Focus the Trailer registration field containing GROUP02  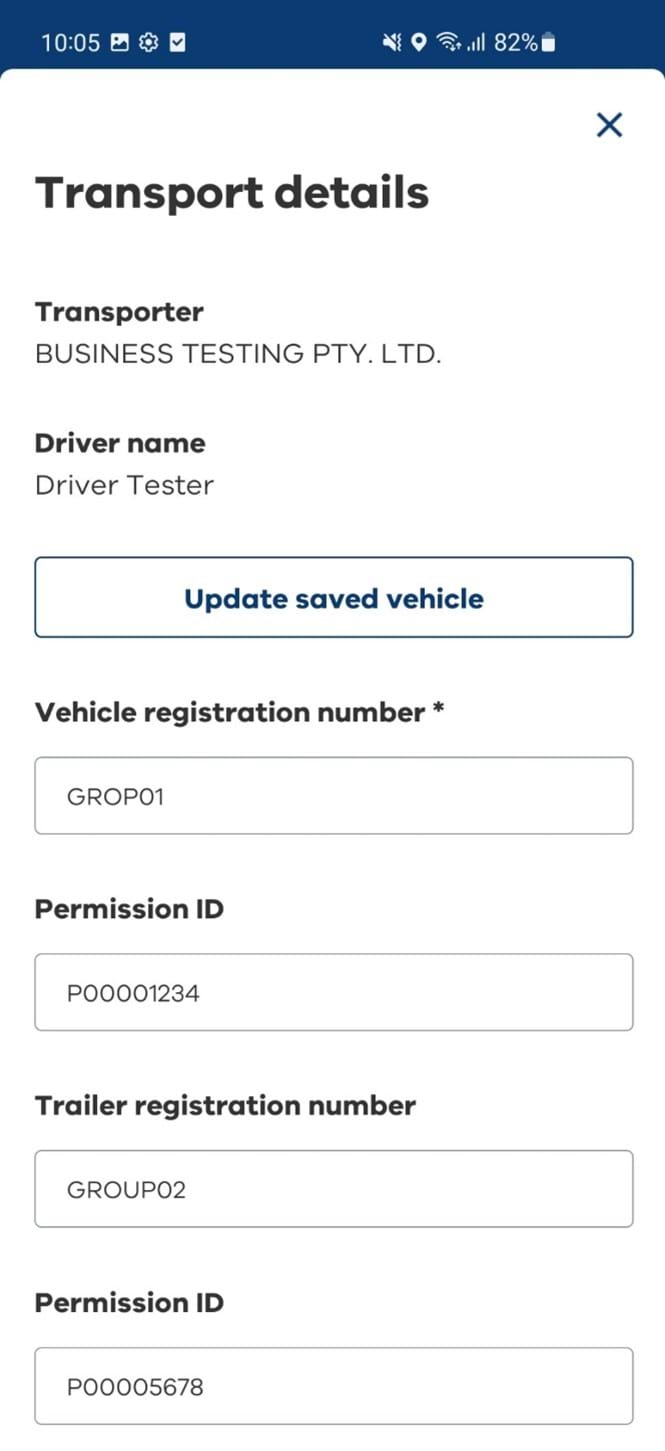click(x=334, y=1188)
